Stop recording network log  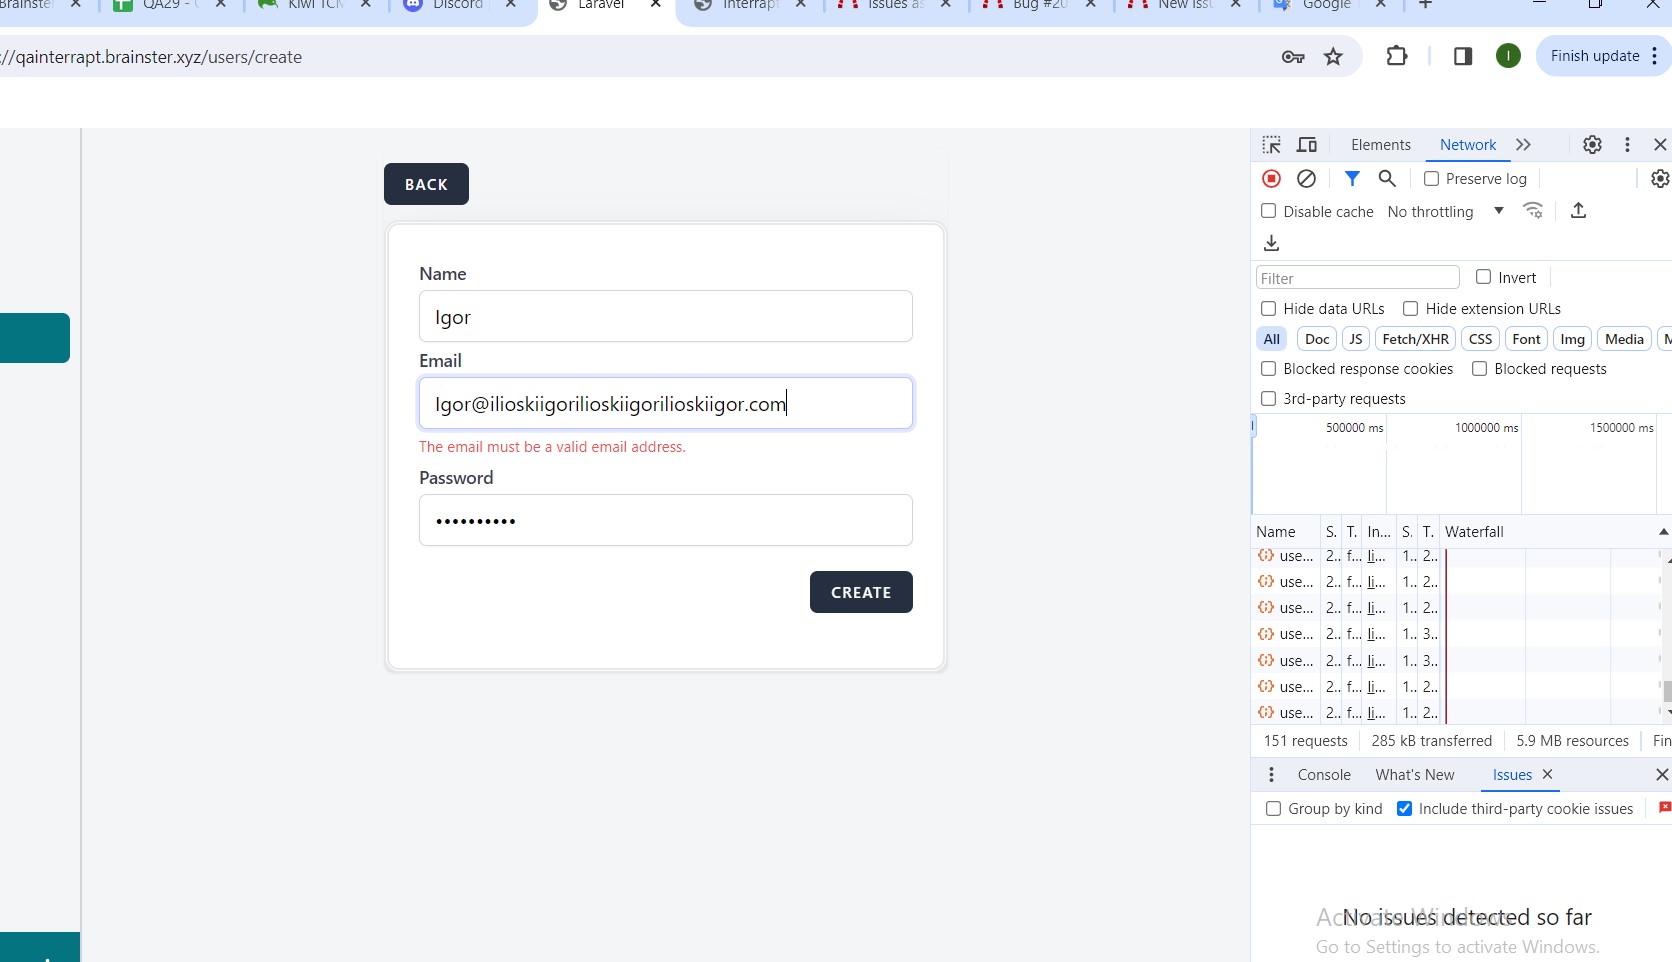(1271, 179)
